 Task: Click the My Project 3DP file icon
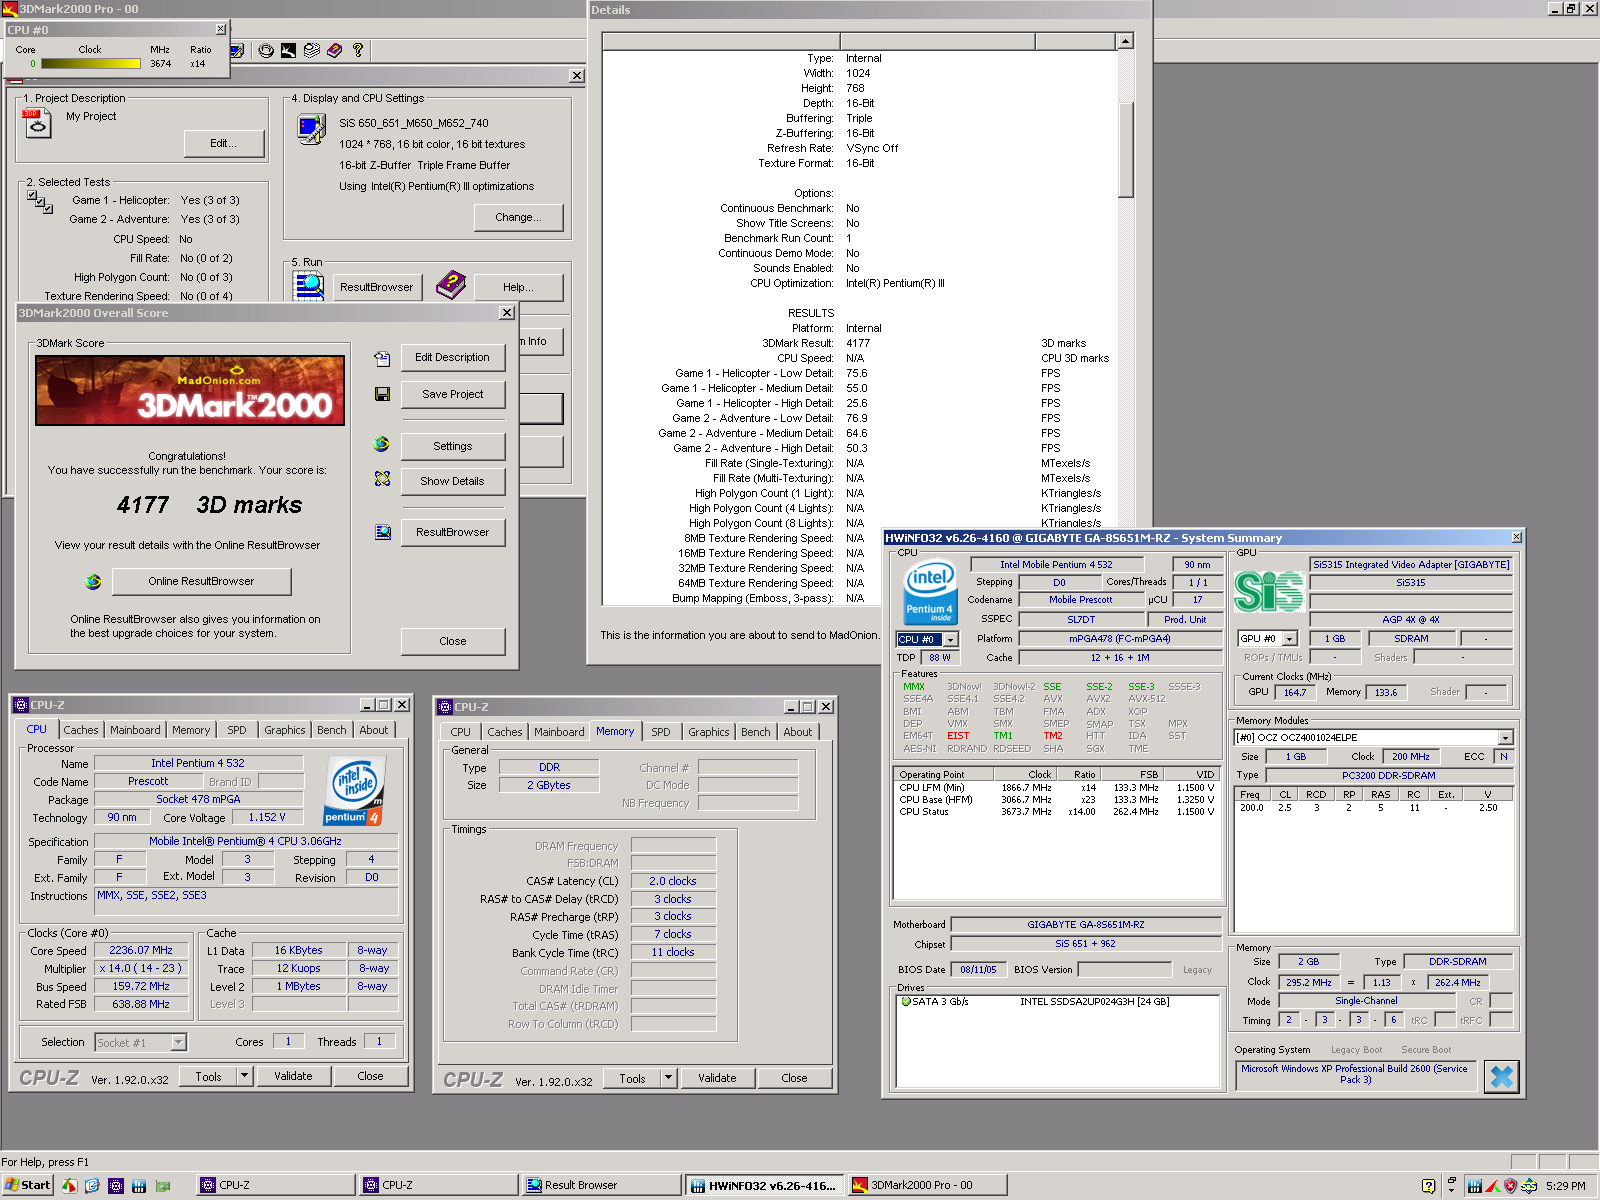click(37, 123)
